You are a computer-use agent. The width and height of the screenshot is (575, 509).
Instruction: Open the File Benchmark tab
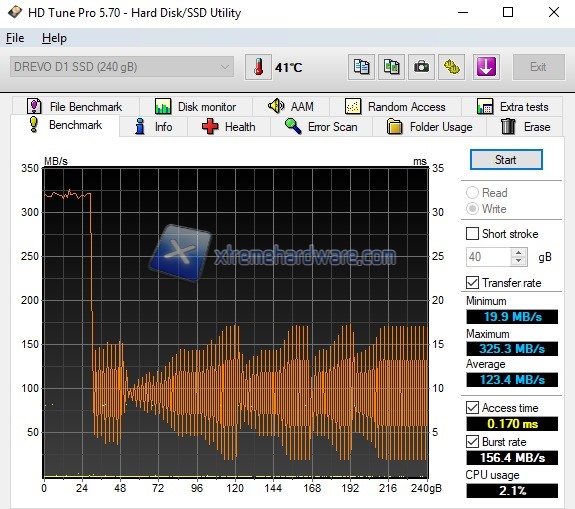point(75,107)
